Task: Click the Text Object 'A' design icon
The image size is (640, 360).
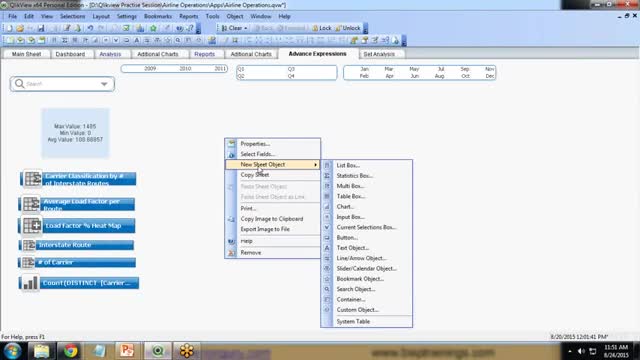Action: [136, 40]
